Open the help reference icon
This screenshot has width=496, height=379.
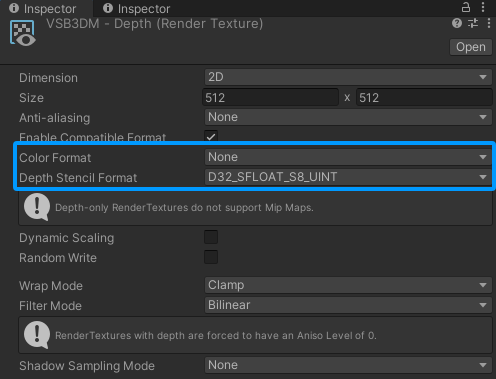(x=457, y=23)
